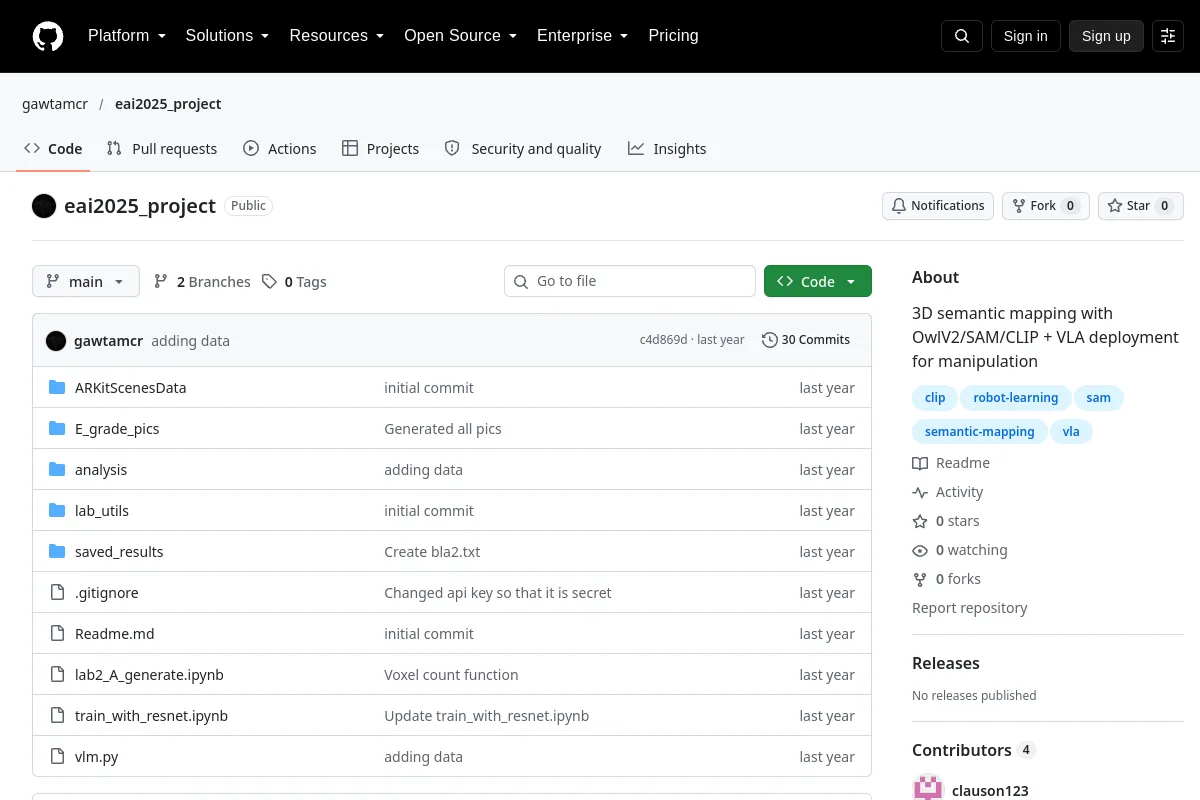Click the Notifications button
The width and height of the screenshot is (1200, 800).
(x=938, y=206)
